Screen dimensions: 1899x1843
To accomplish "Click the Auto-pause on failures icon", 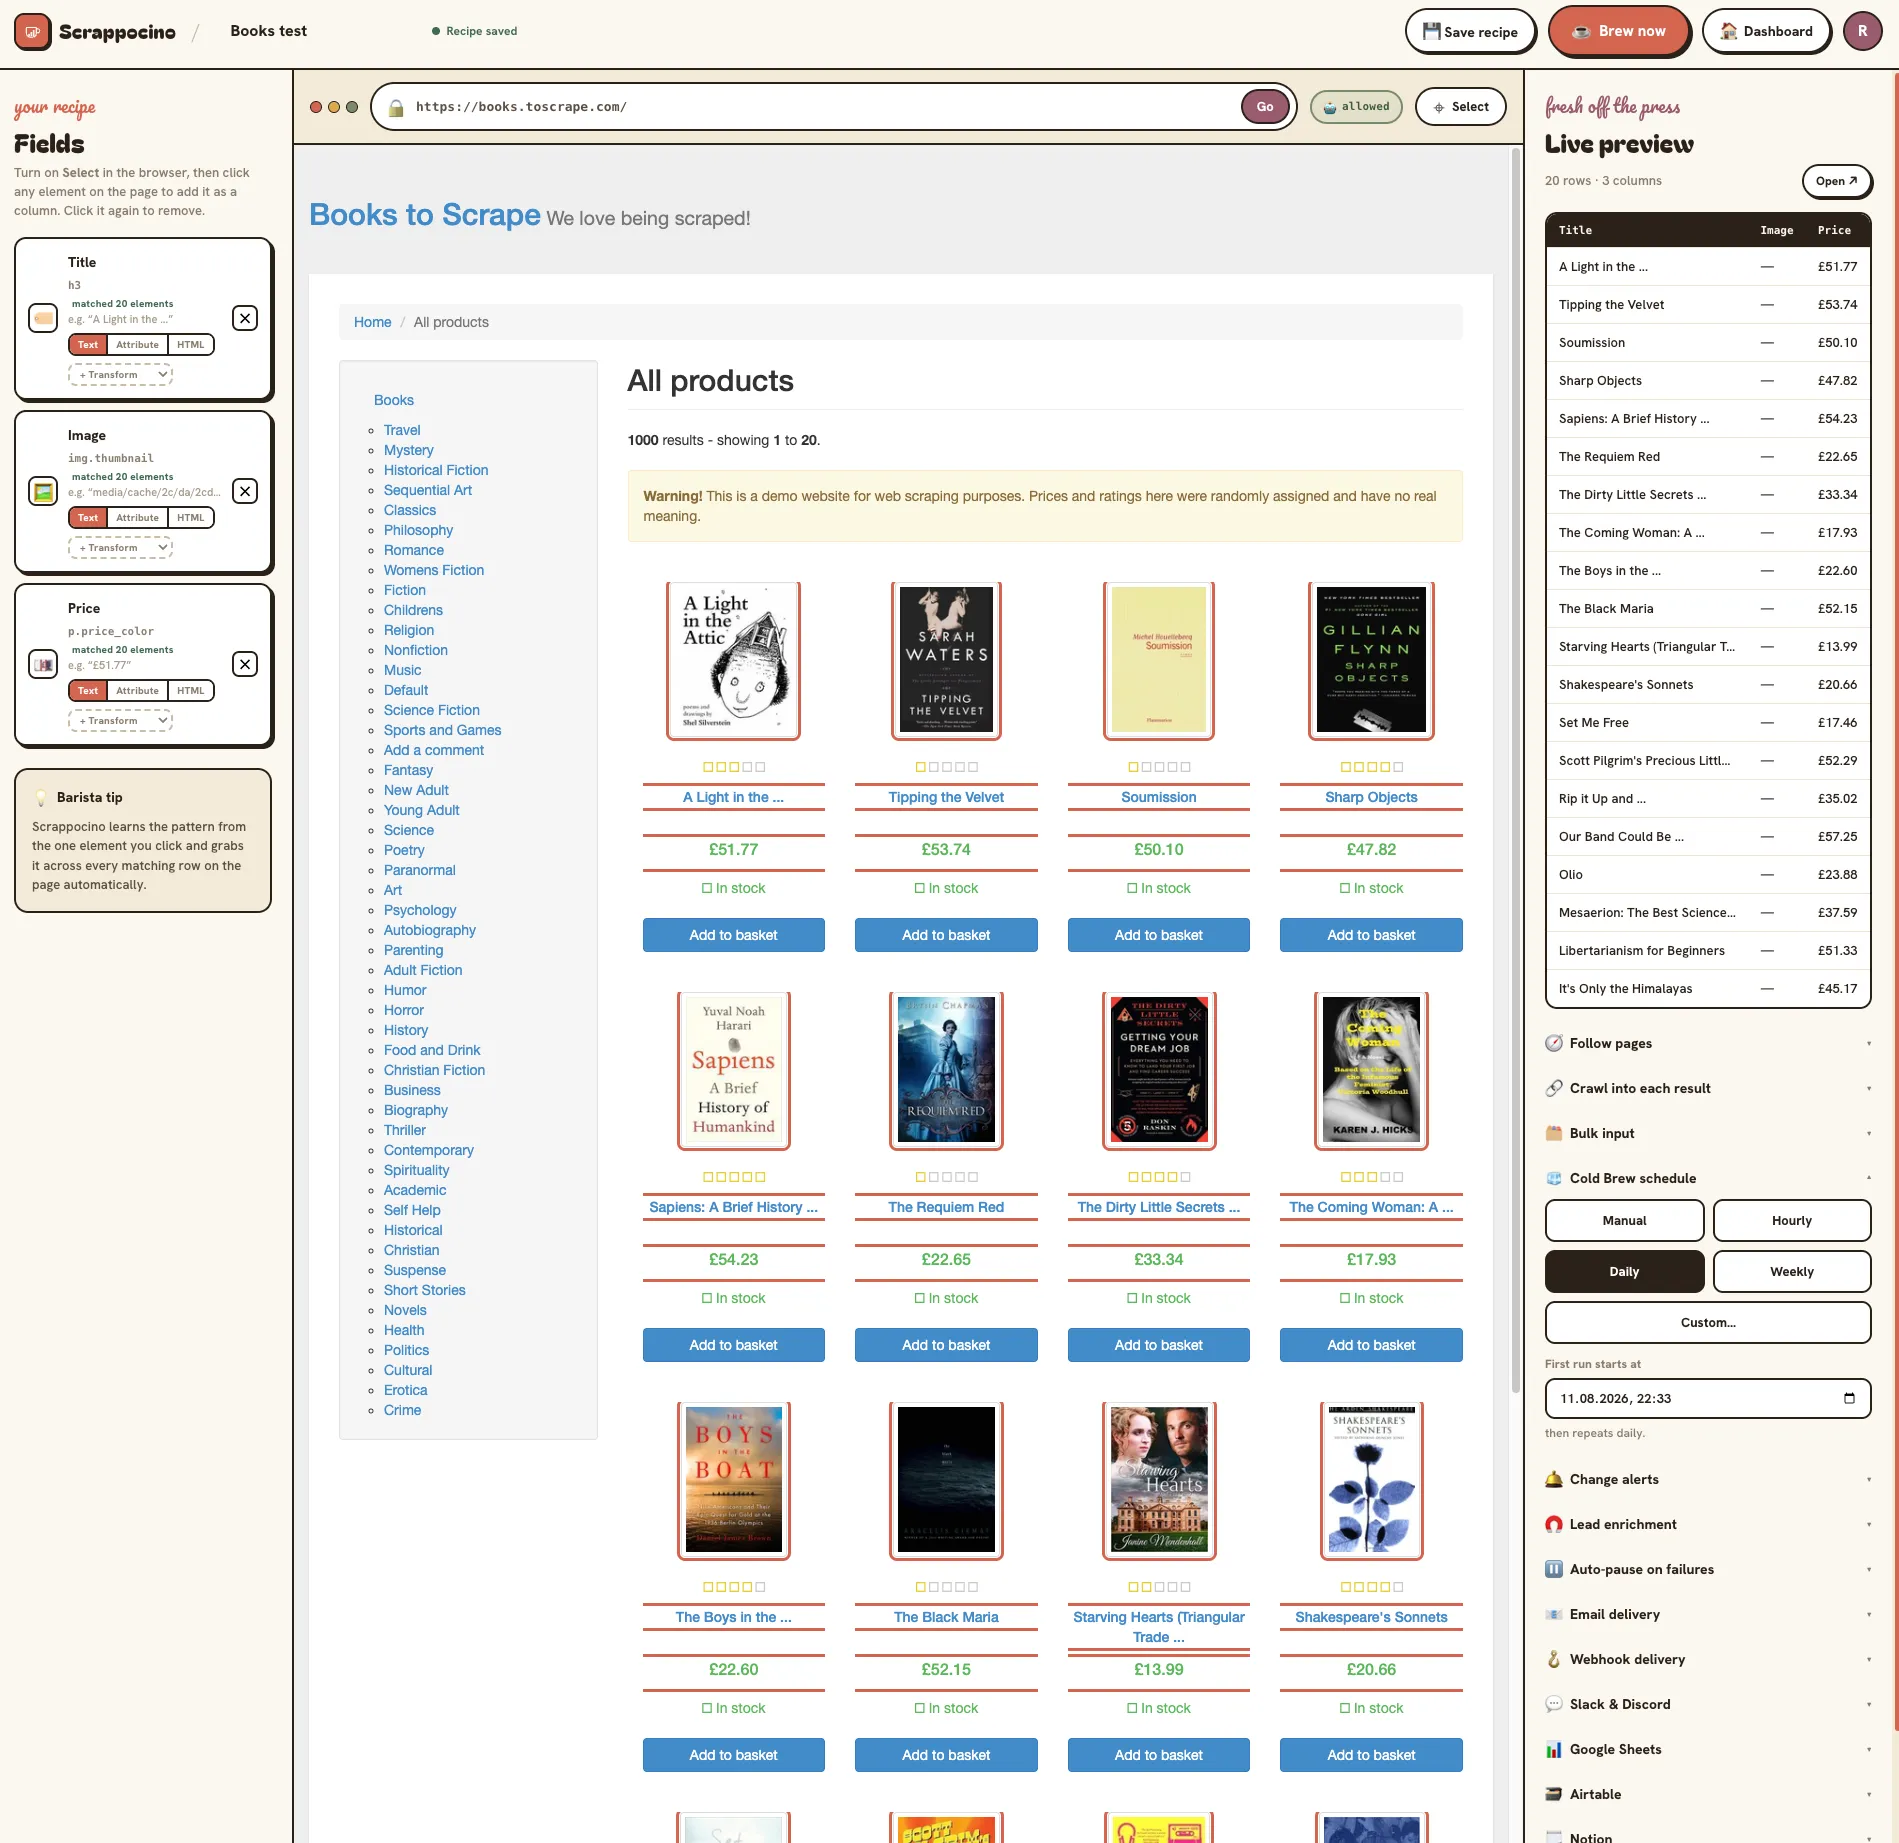I will tap(1554, 1569).
